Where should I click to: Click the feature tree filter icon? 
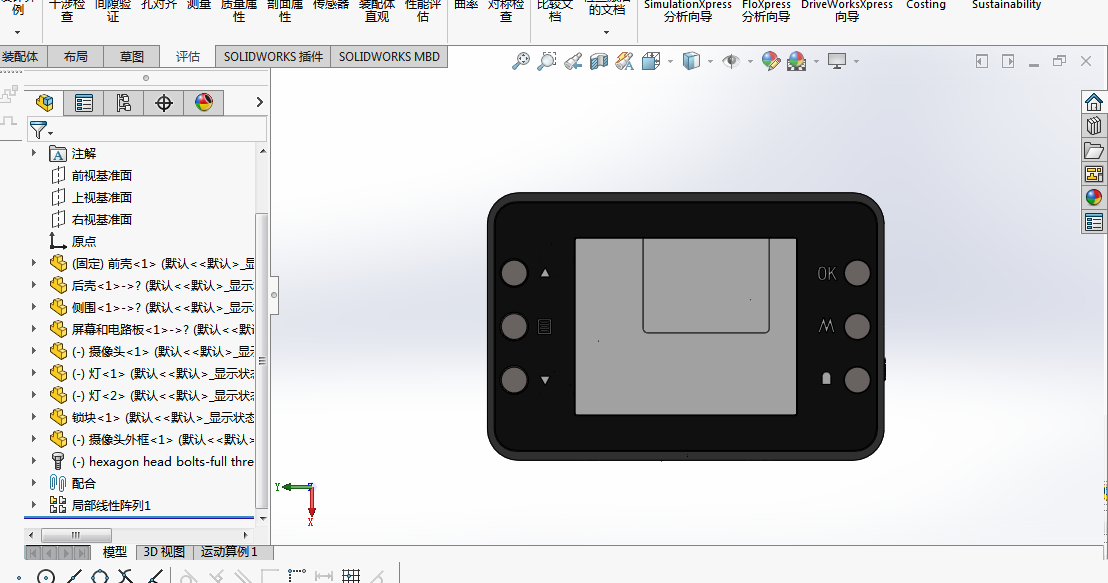[x=40, y=130]
